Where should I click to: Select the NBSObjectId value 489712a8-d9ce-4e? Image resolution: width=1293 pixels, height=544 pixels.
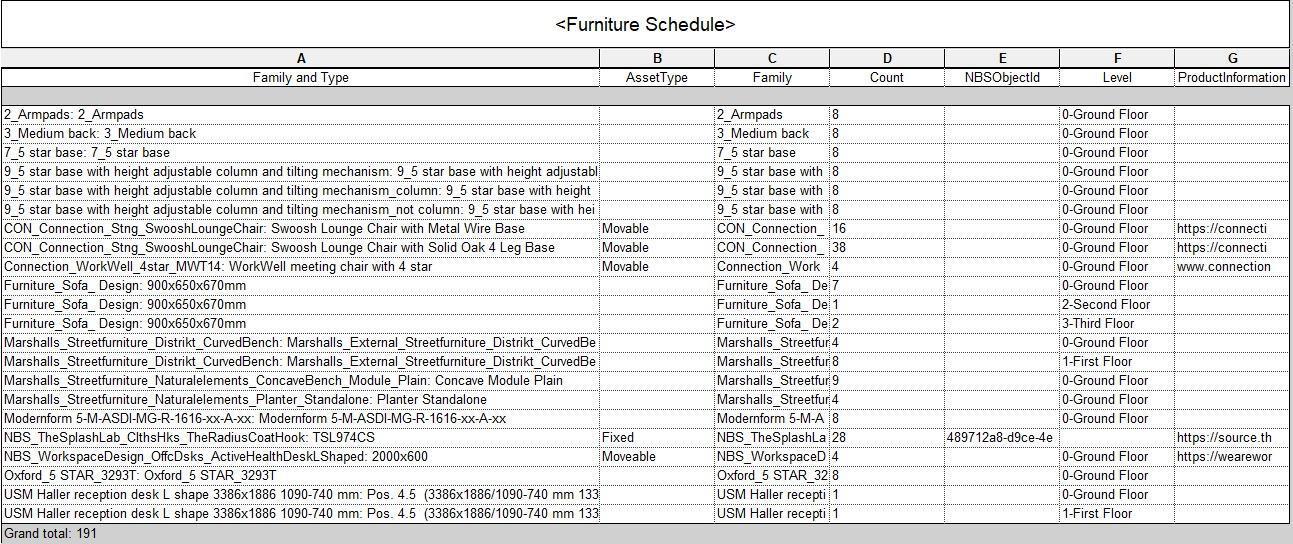(x=1002, y=438)
